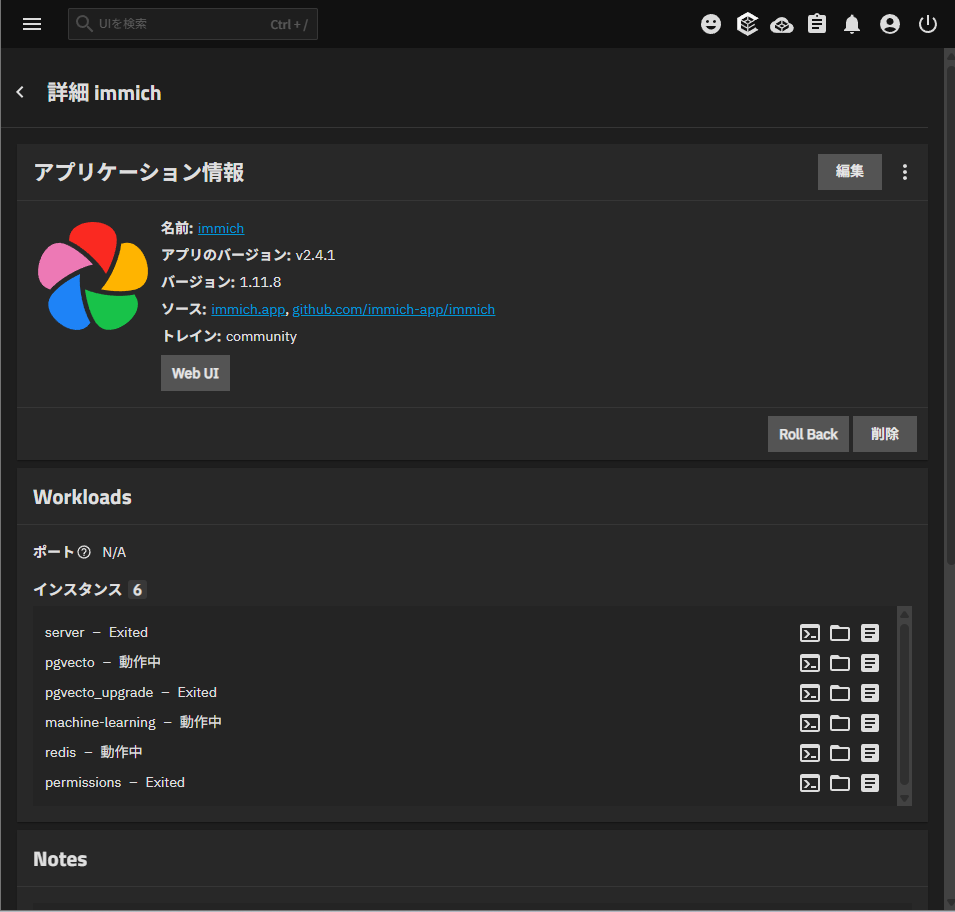Screen dimensions: 955x912
Task: Open the Web UI button
Action: point(195,373)
